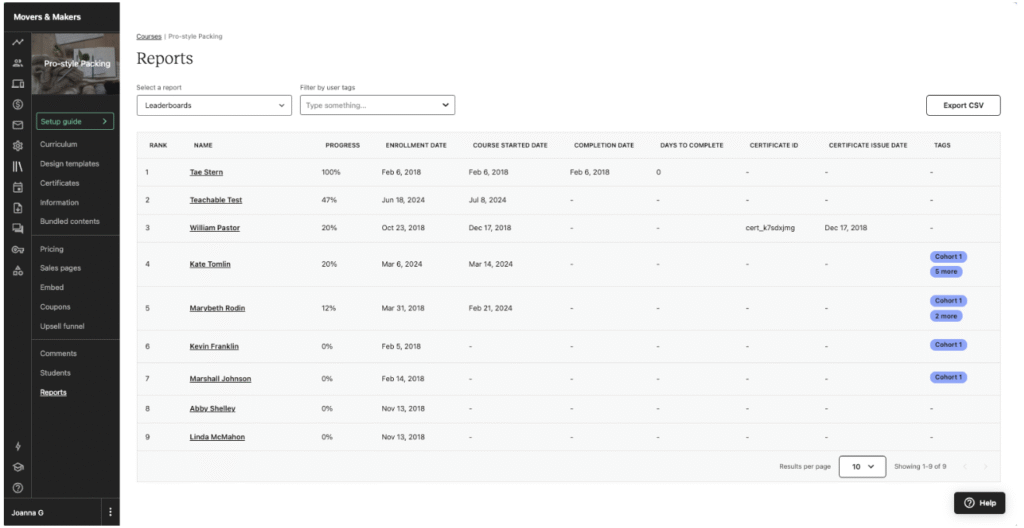The width and height of the screenshot is (1024, 528).
Task: Click the Days to Complete column header
Action: [x=692, y=145]
